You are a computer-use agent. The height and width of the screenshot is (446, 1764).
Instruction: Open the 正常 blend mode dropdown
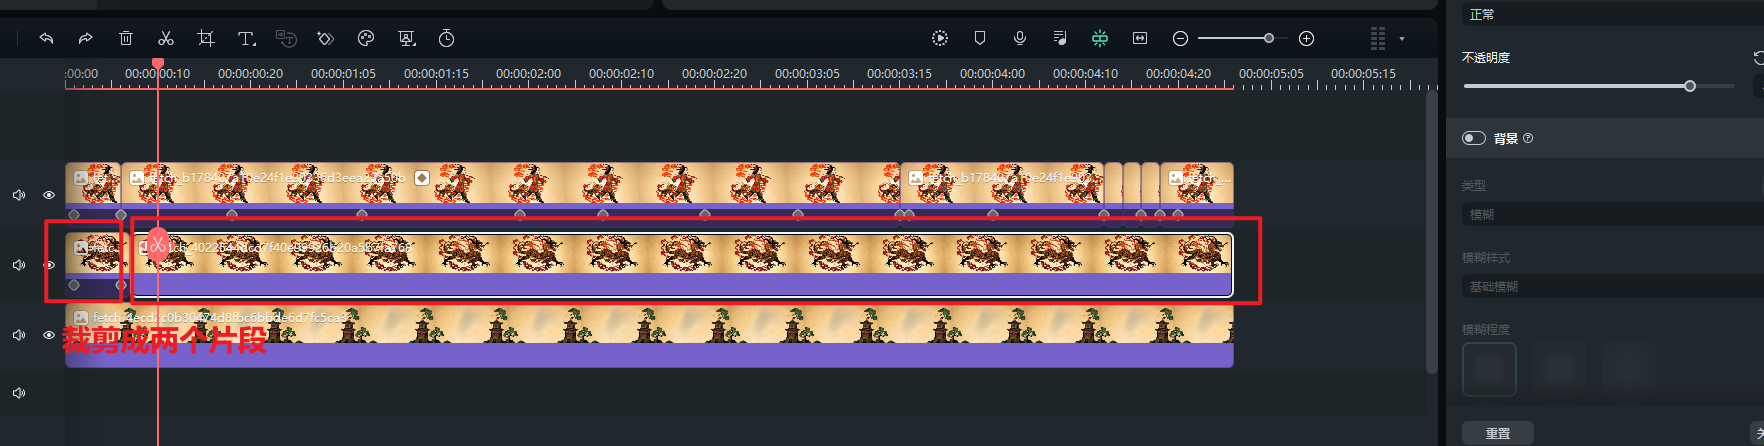coord(1613,14)
